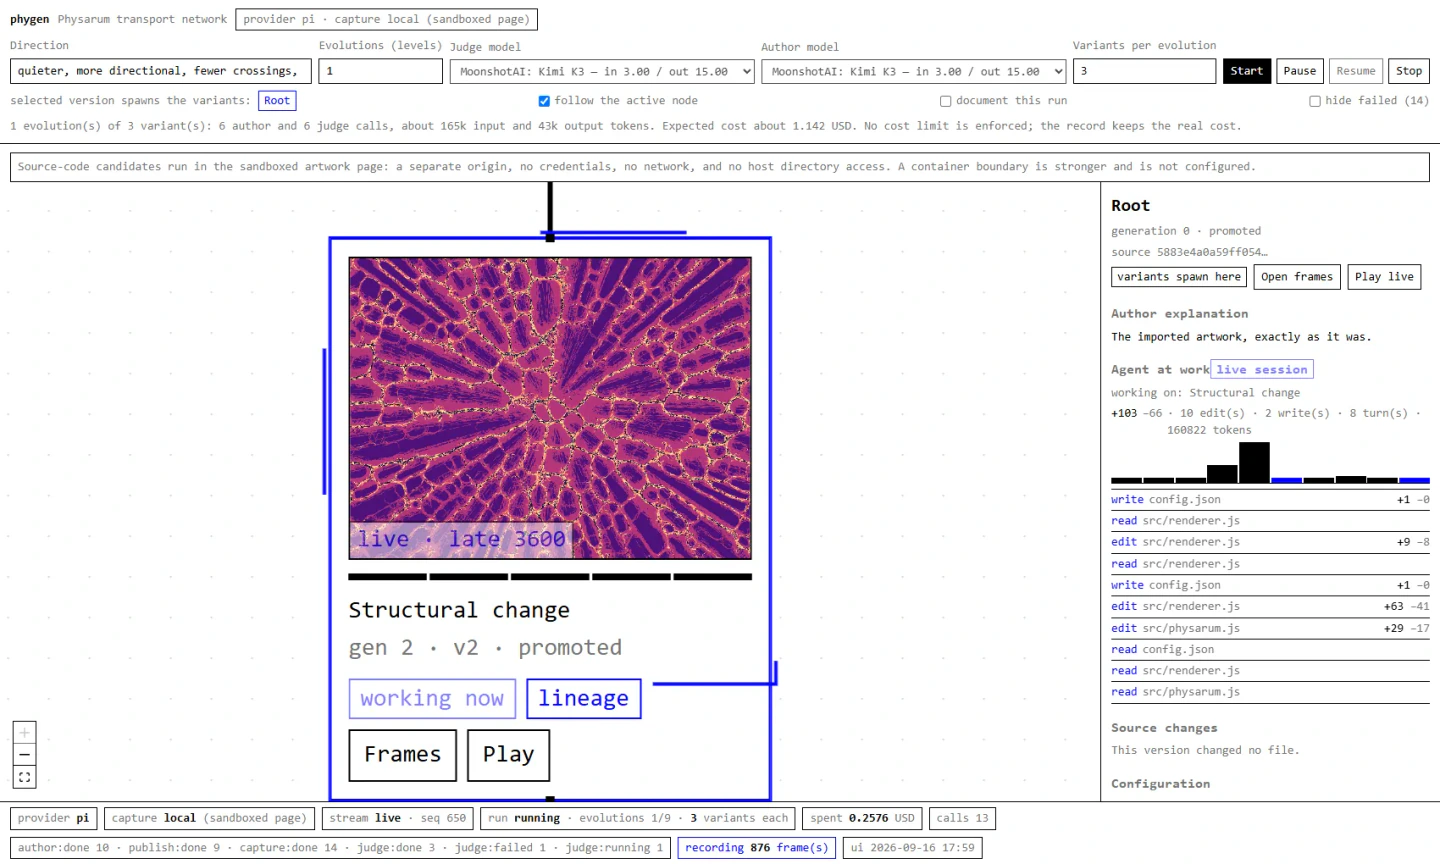This screenshot has width=1440, height=864.
Task: Click working now on the node card
Action: (x=432, y=699)
